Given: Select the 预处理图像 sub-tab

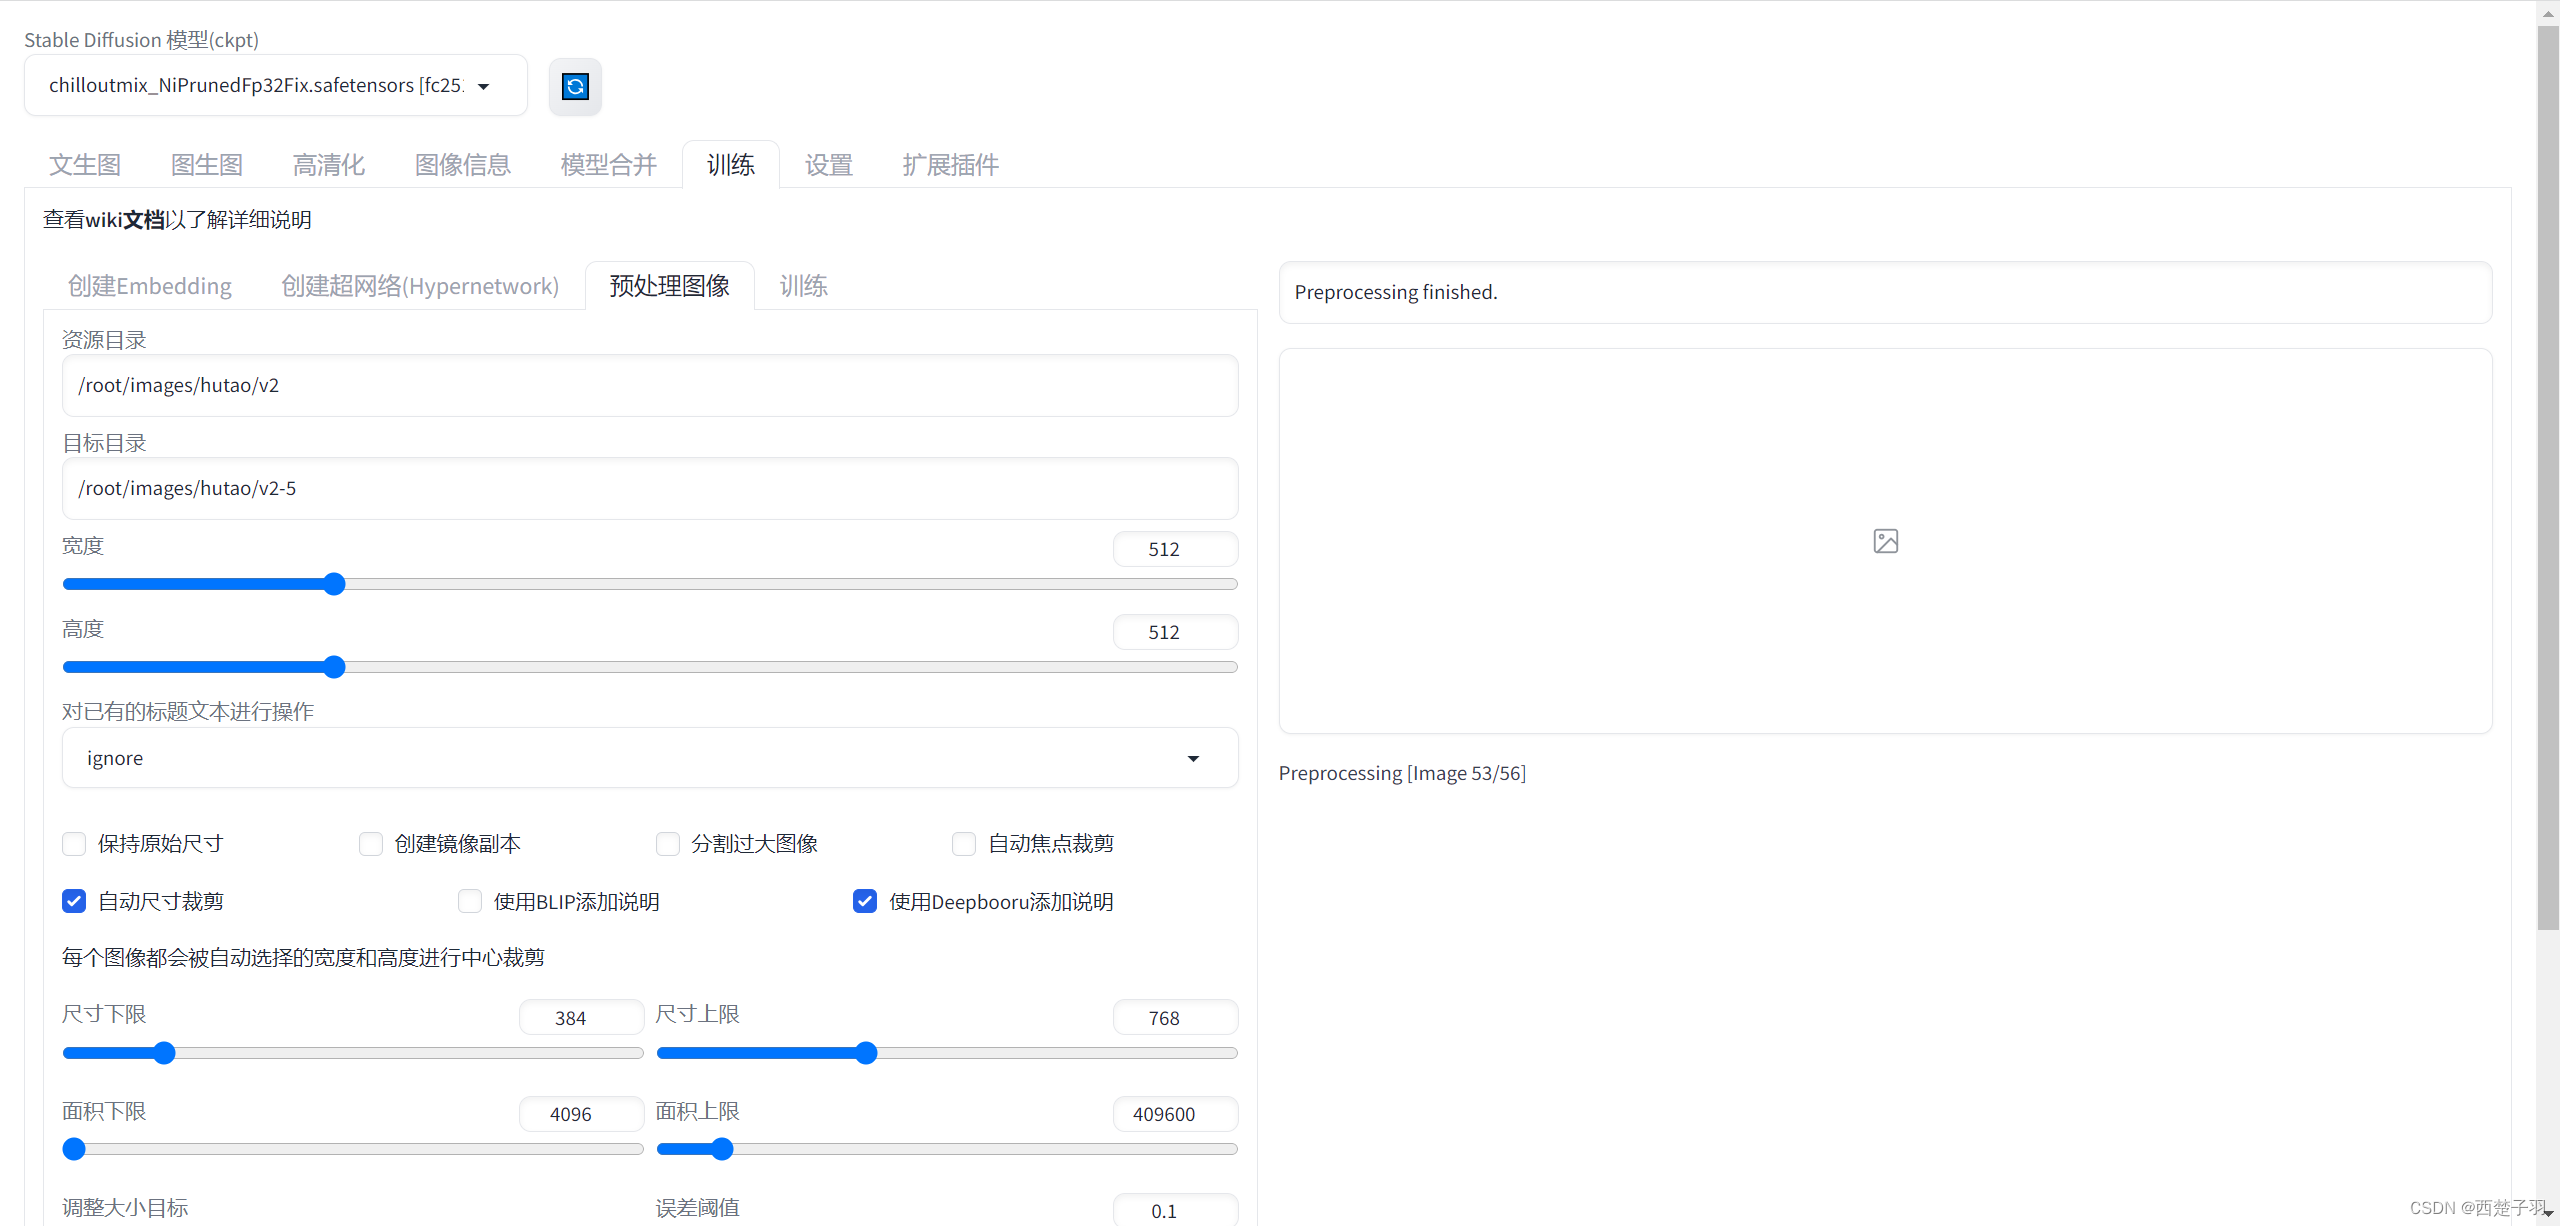Looking at the screenshot, I should click(670, 286).
